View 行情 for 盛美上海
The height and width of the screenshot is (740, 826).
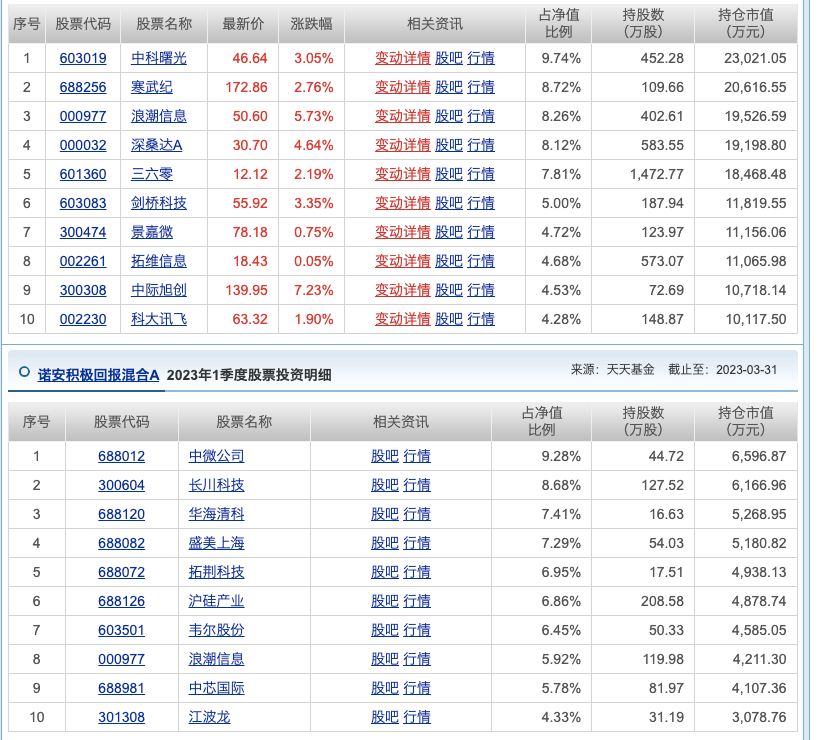click(417, 543)
